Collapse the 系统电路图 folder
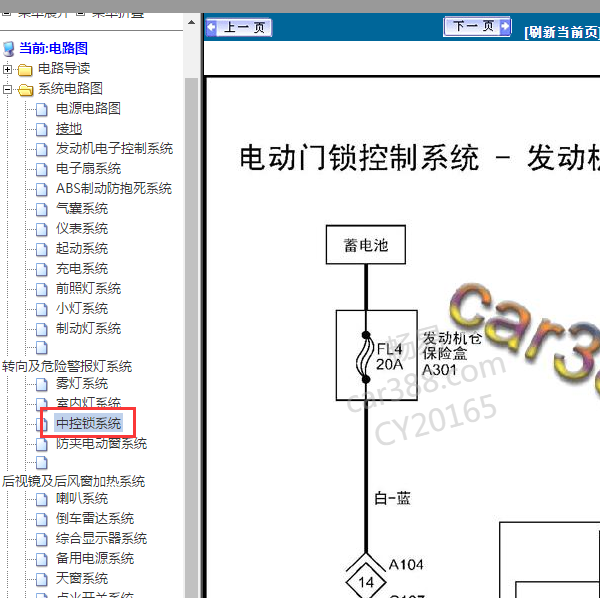 point(7,90)
